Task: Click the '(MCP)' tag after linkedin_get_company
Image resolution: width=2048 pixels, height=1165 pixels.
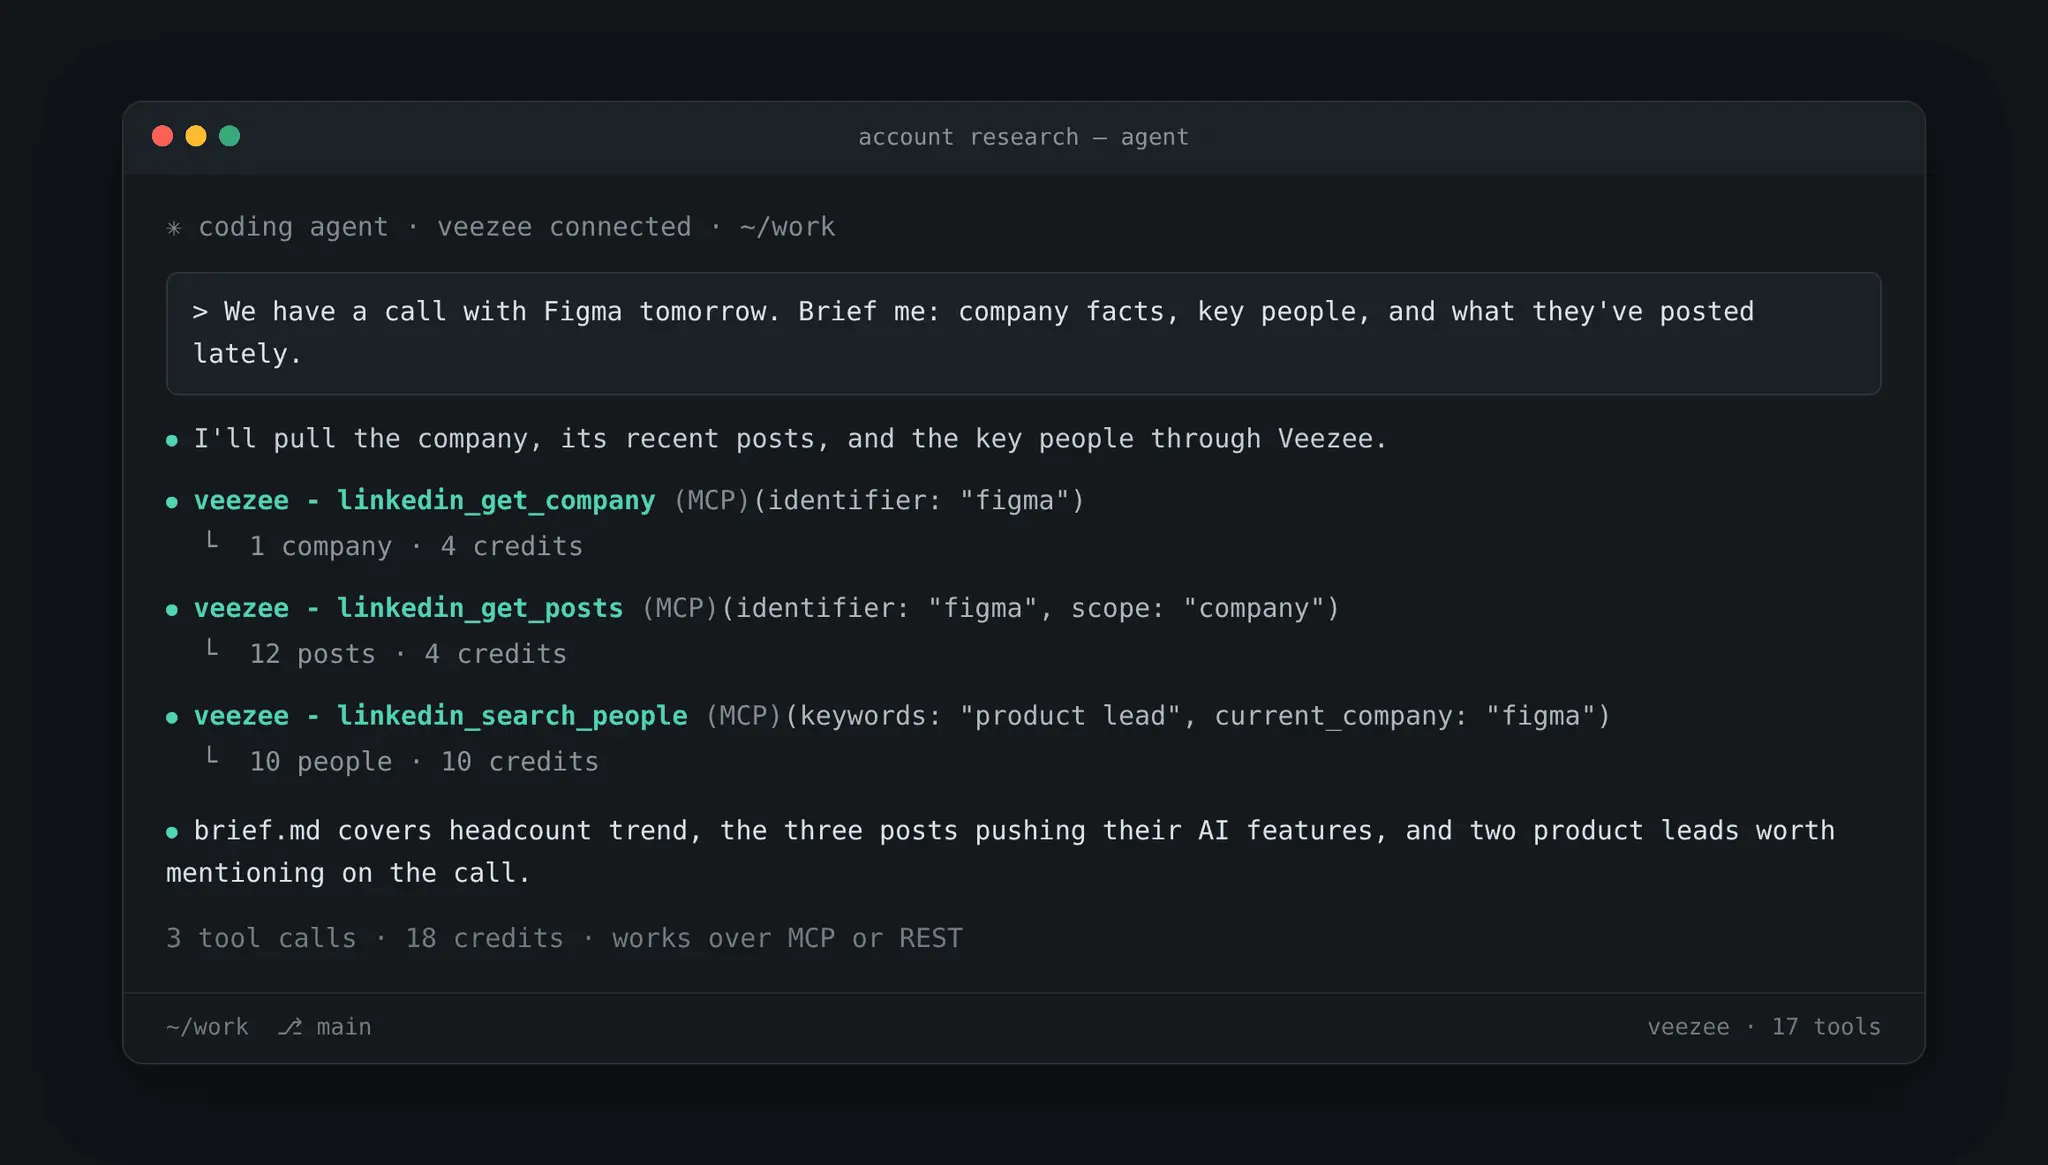Action: point(711,500)
